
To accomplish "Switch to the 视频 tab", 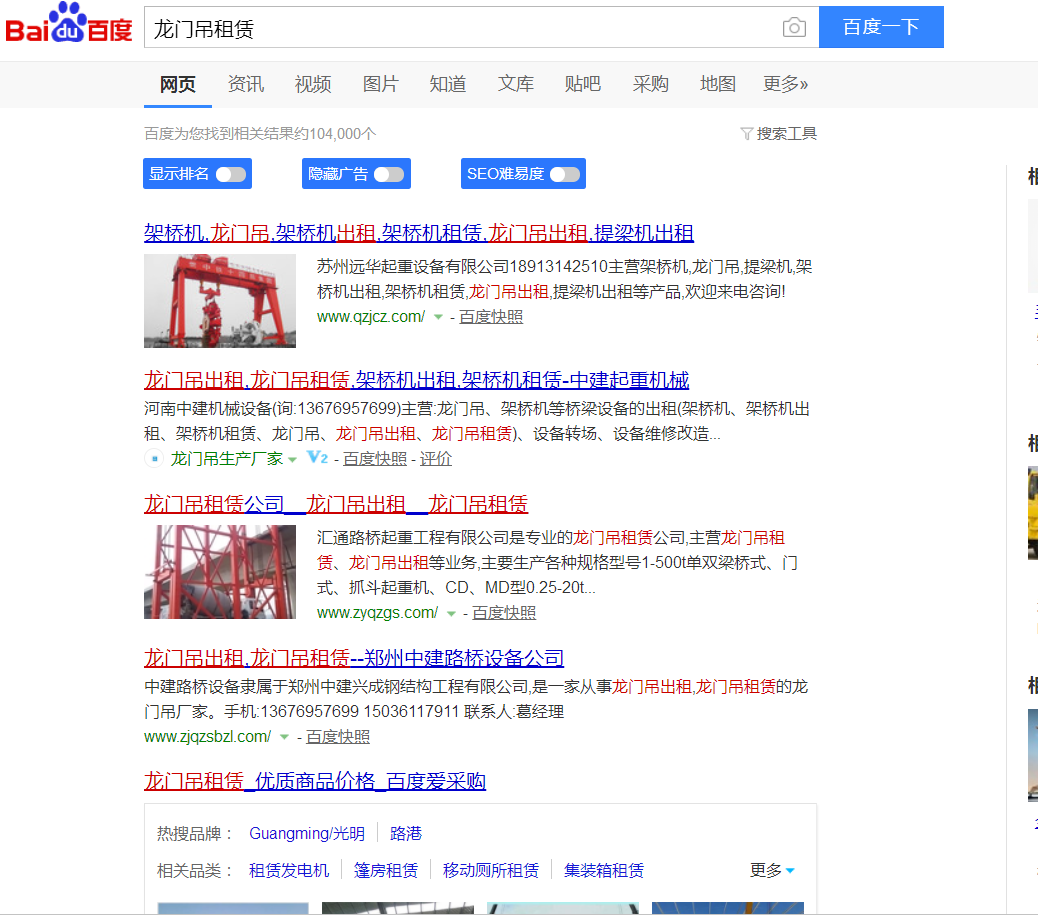I will point(313,84).
